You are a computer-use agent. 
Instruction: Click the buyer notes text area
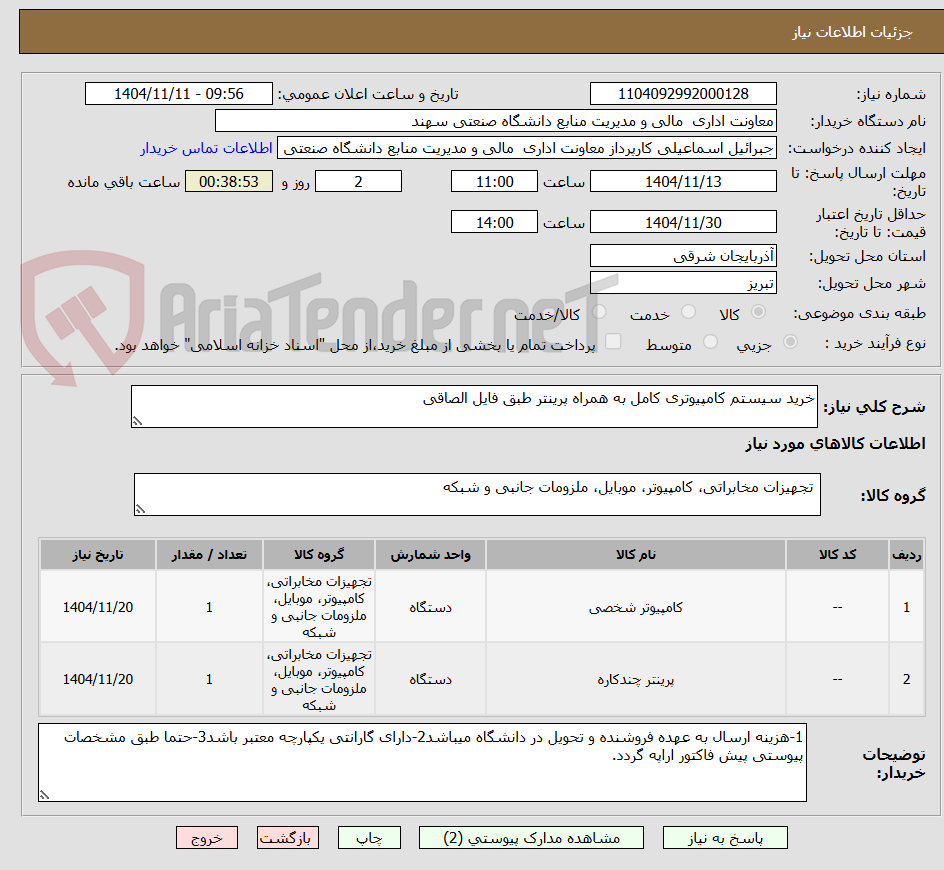click(x=422, y=762)
